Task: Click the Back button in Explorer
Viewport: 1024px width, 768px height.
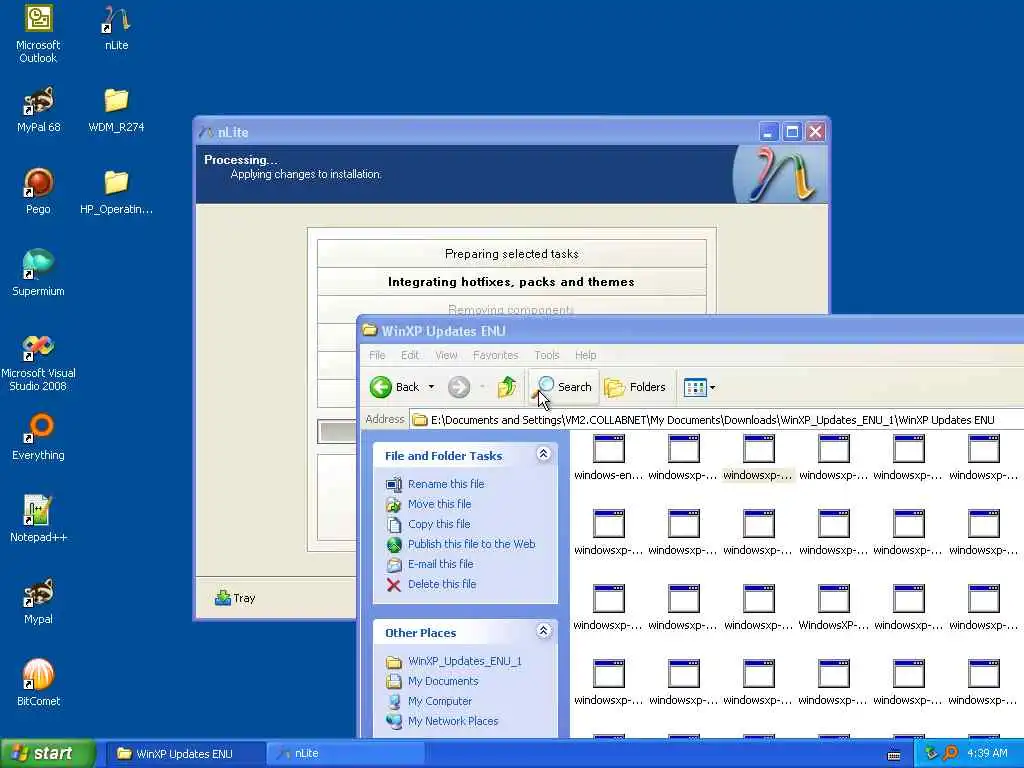Action: (394, 387)
